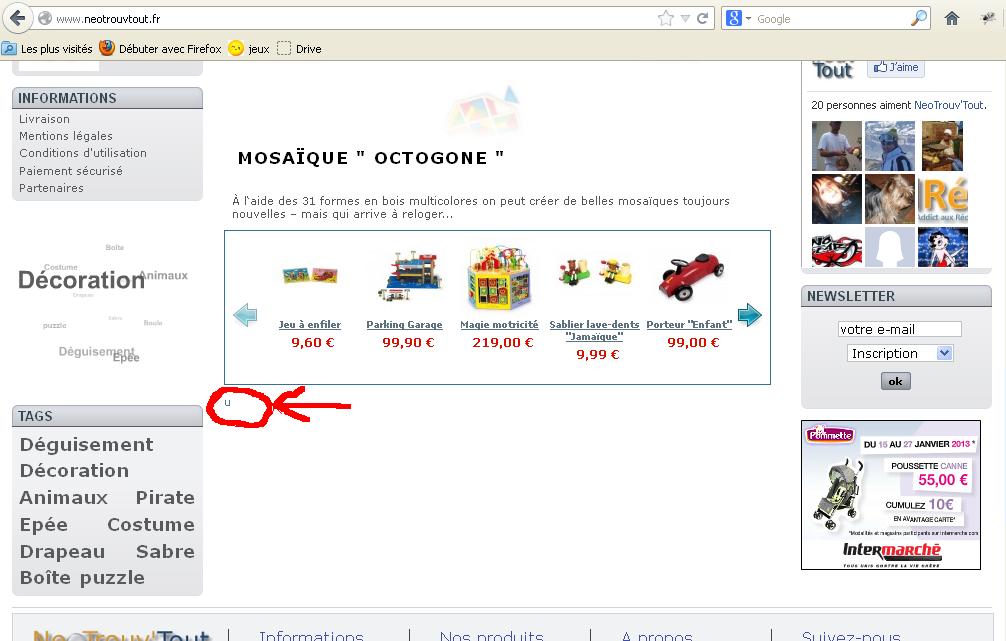Open the NeoTrouv'Tout Facebook page link
This screenshot has height=641, width=1006.
(x=949, y=105)
